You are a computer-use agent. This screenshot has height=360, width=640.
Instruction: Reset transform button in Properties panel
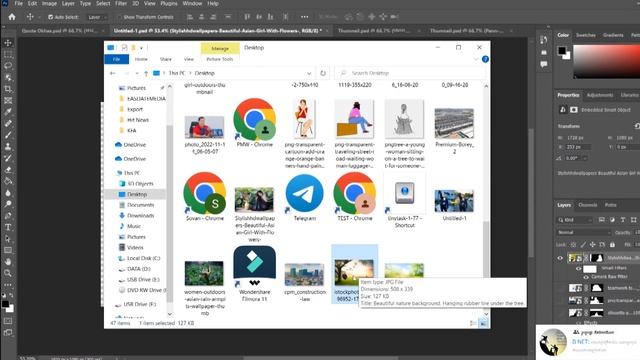[x=636, y=126]
